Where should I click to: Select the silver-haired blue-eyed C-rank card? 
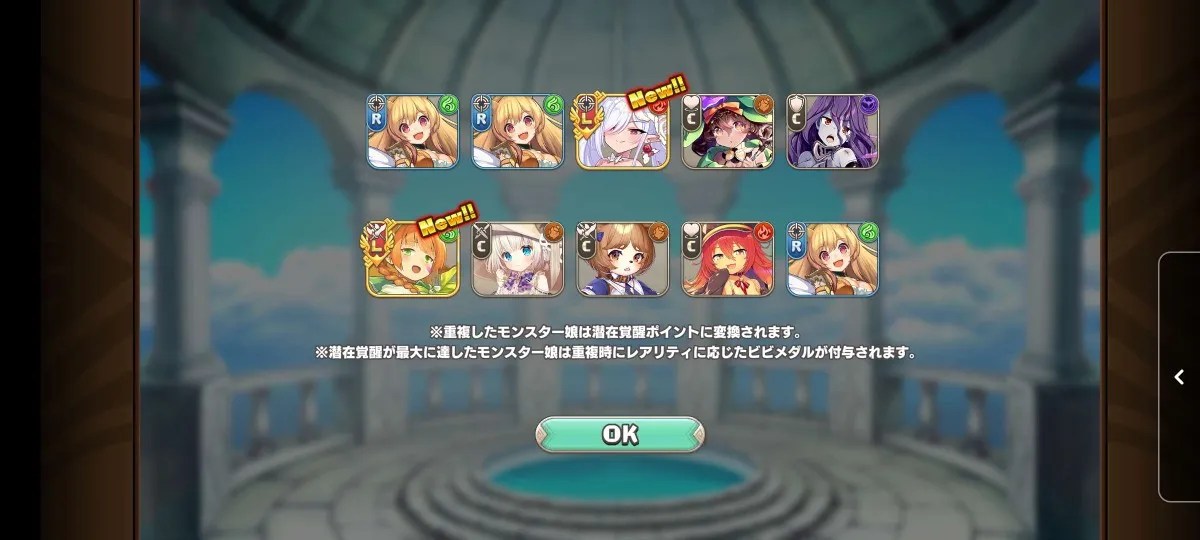[x=517, y=259]
